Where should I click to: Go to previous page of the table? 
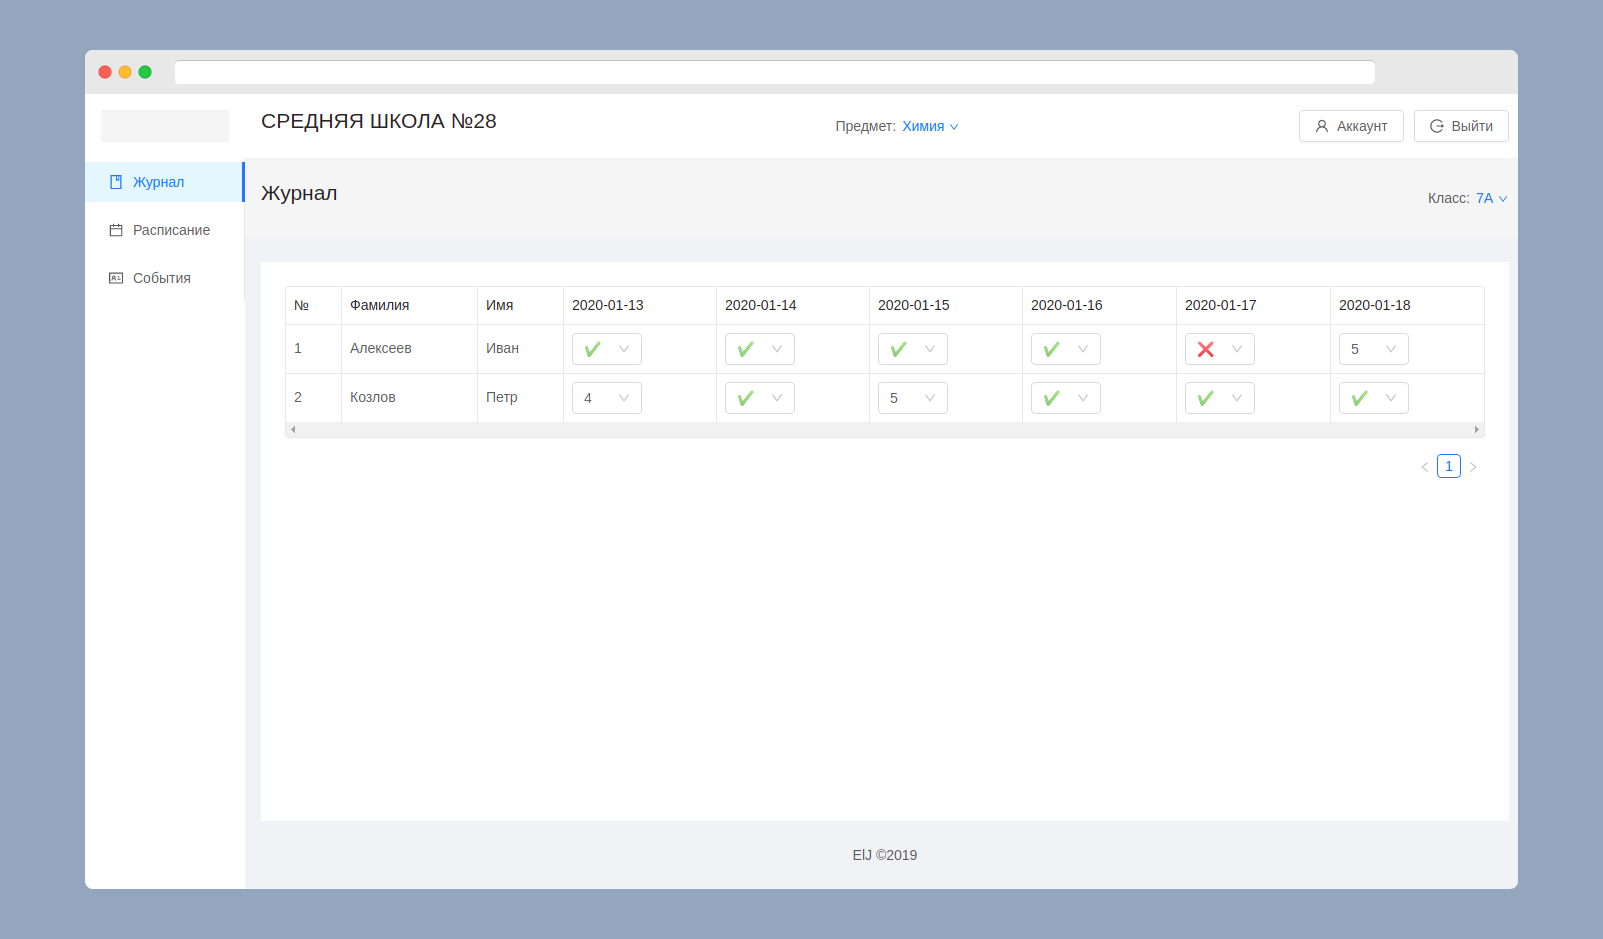tap(1425, 467)
